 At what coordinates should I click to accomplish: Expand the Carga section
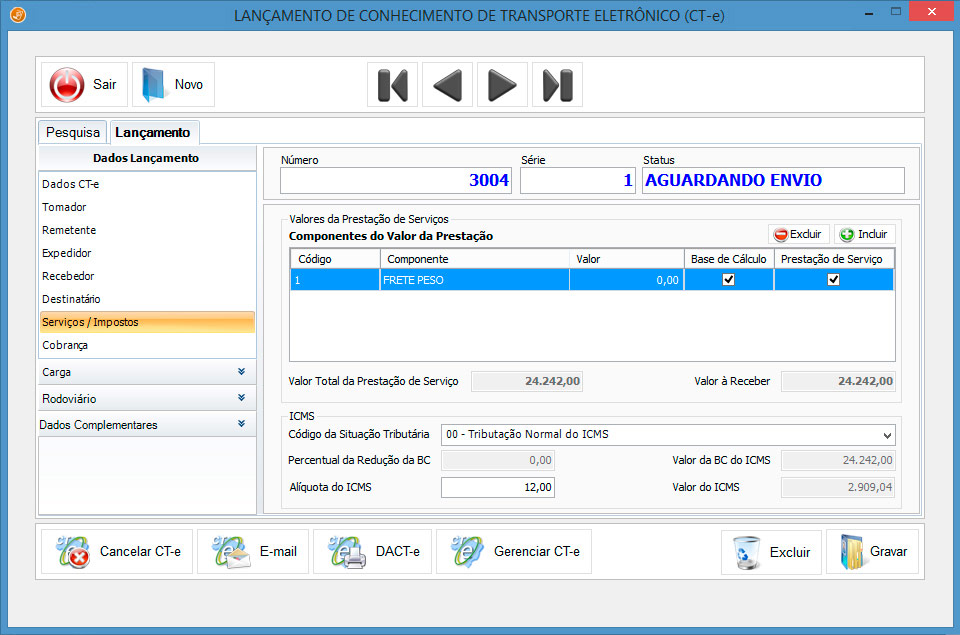pos(147,372)
